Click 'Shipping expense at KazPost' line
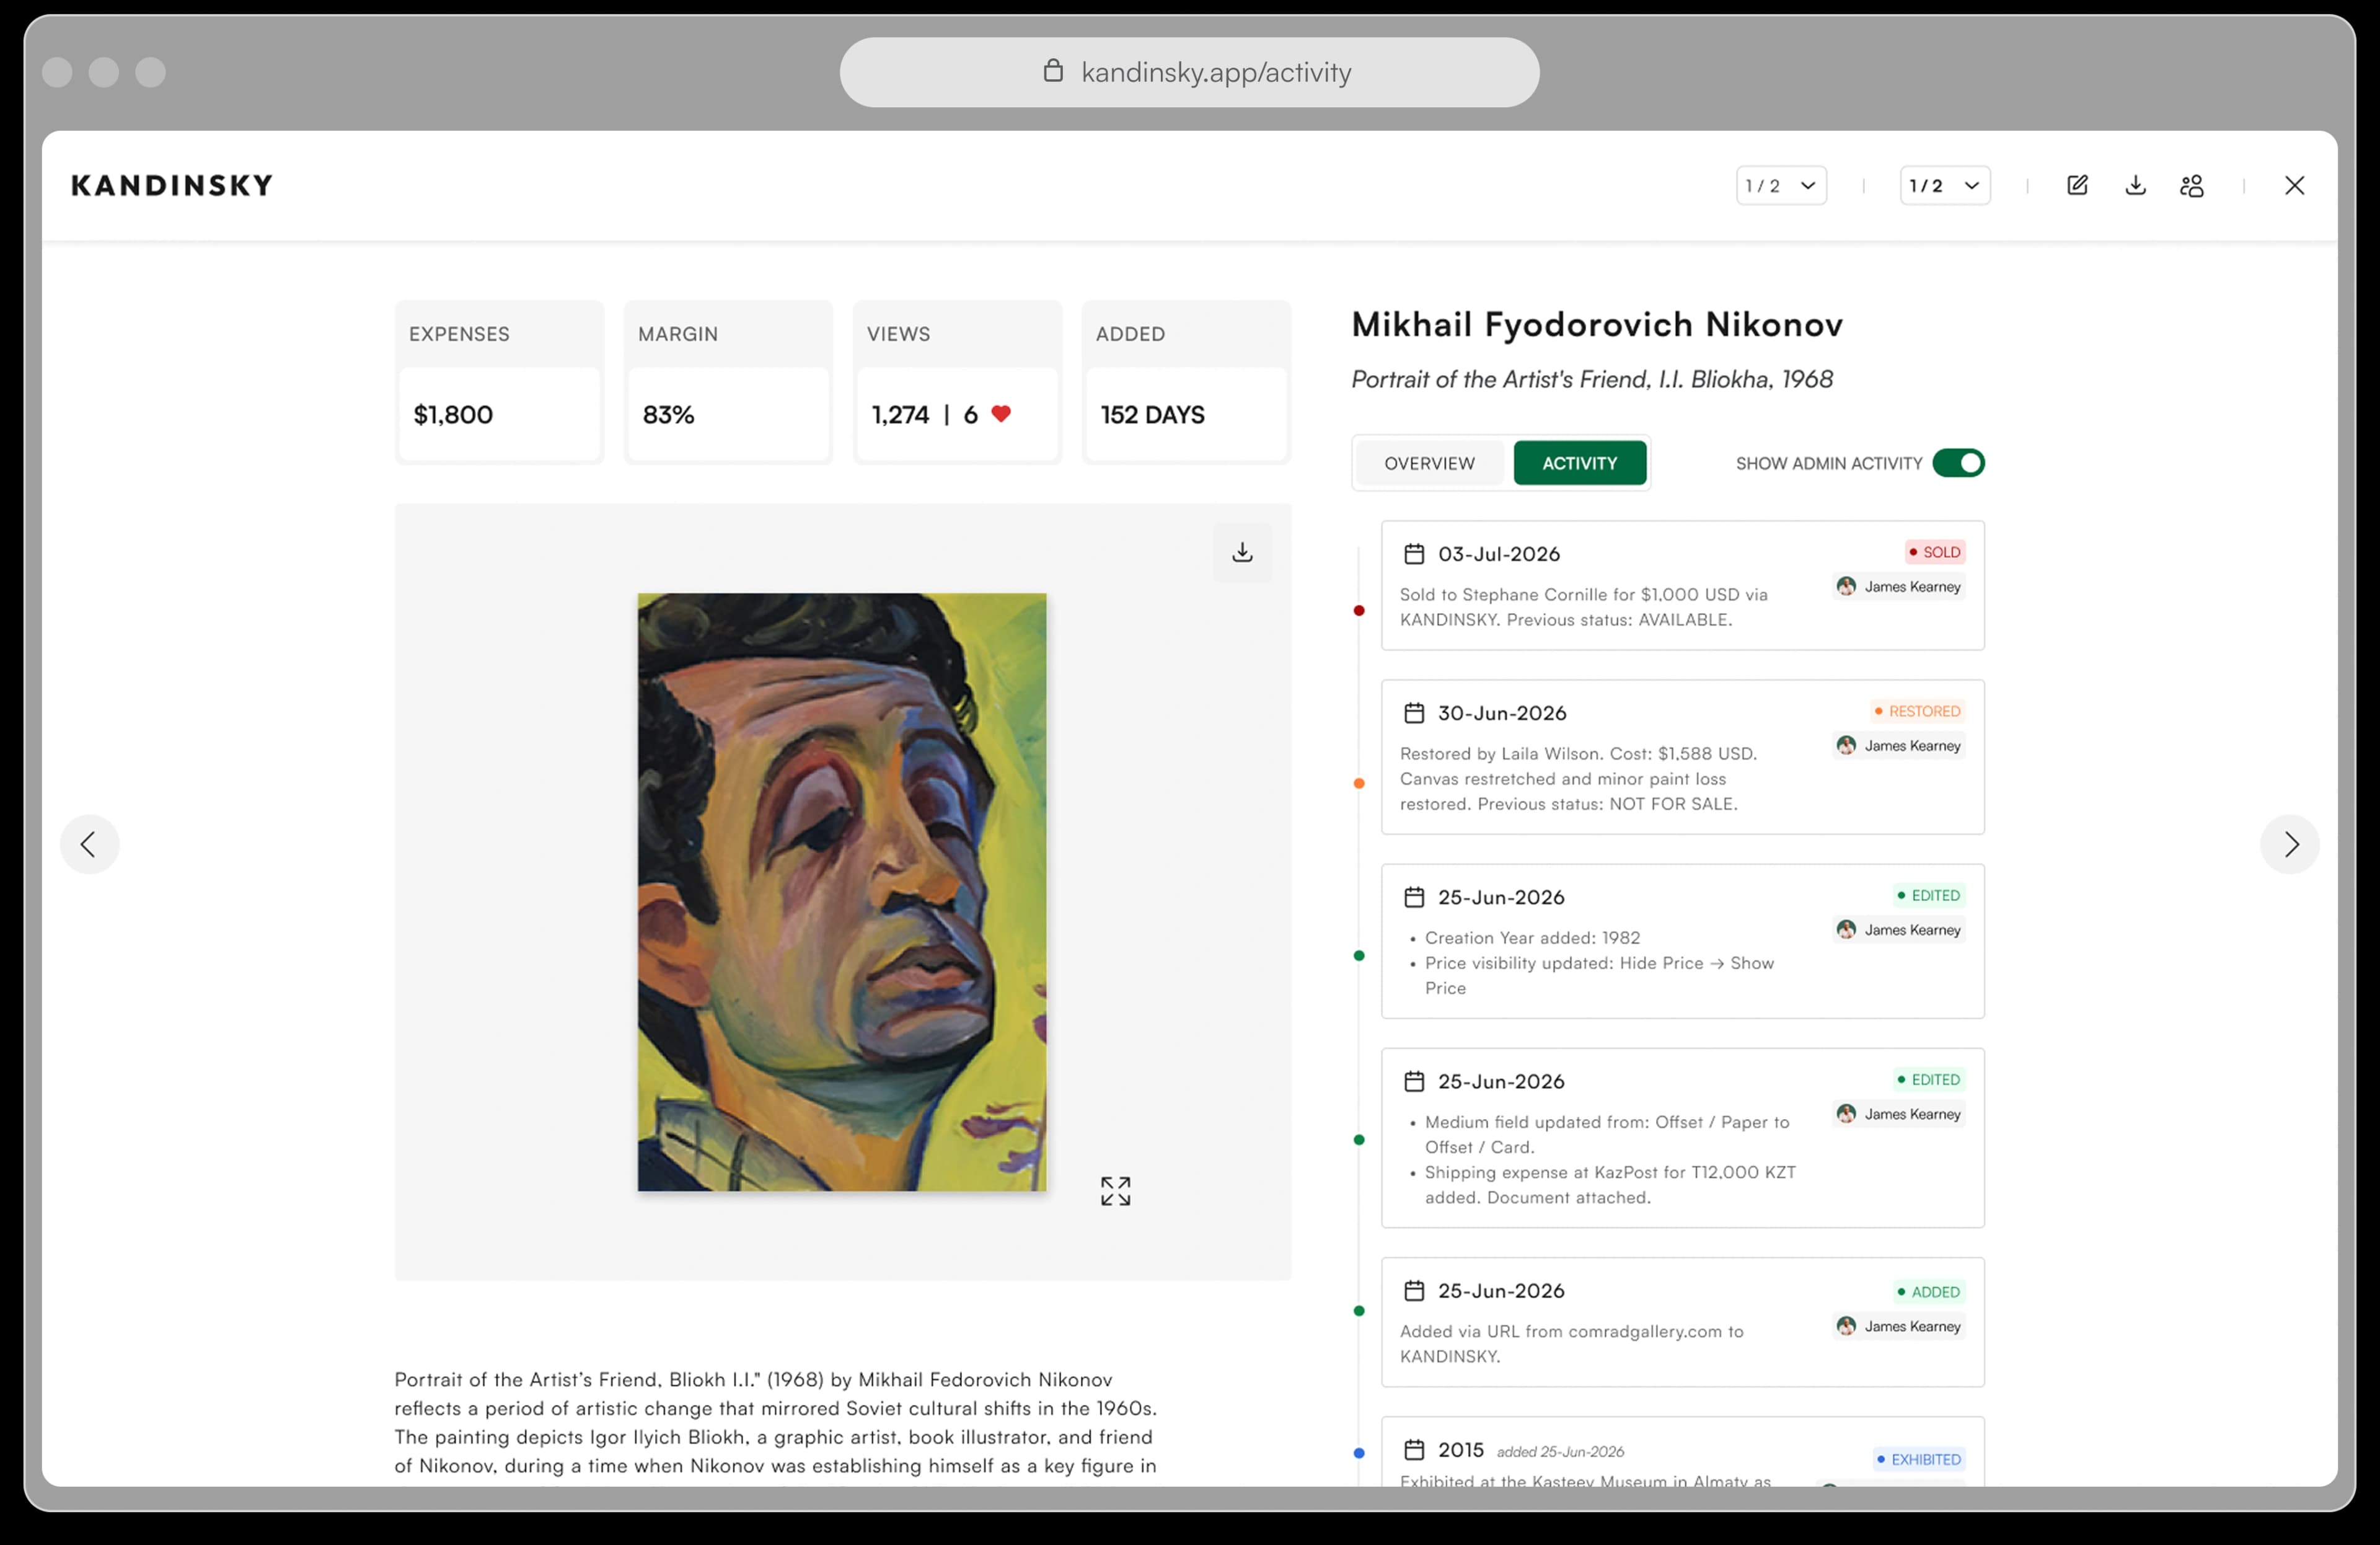Image resolution: width=2380 pixels, height=1545 pixels. 1610,1184
